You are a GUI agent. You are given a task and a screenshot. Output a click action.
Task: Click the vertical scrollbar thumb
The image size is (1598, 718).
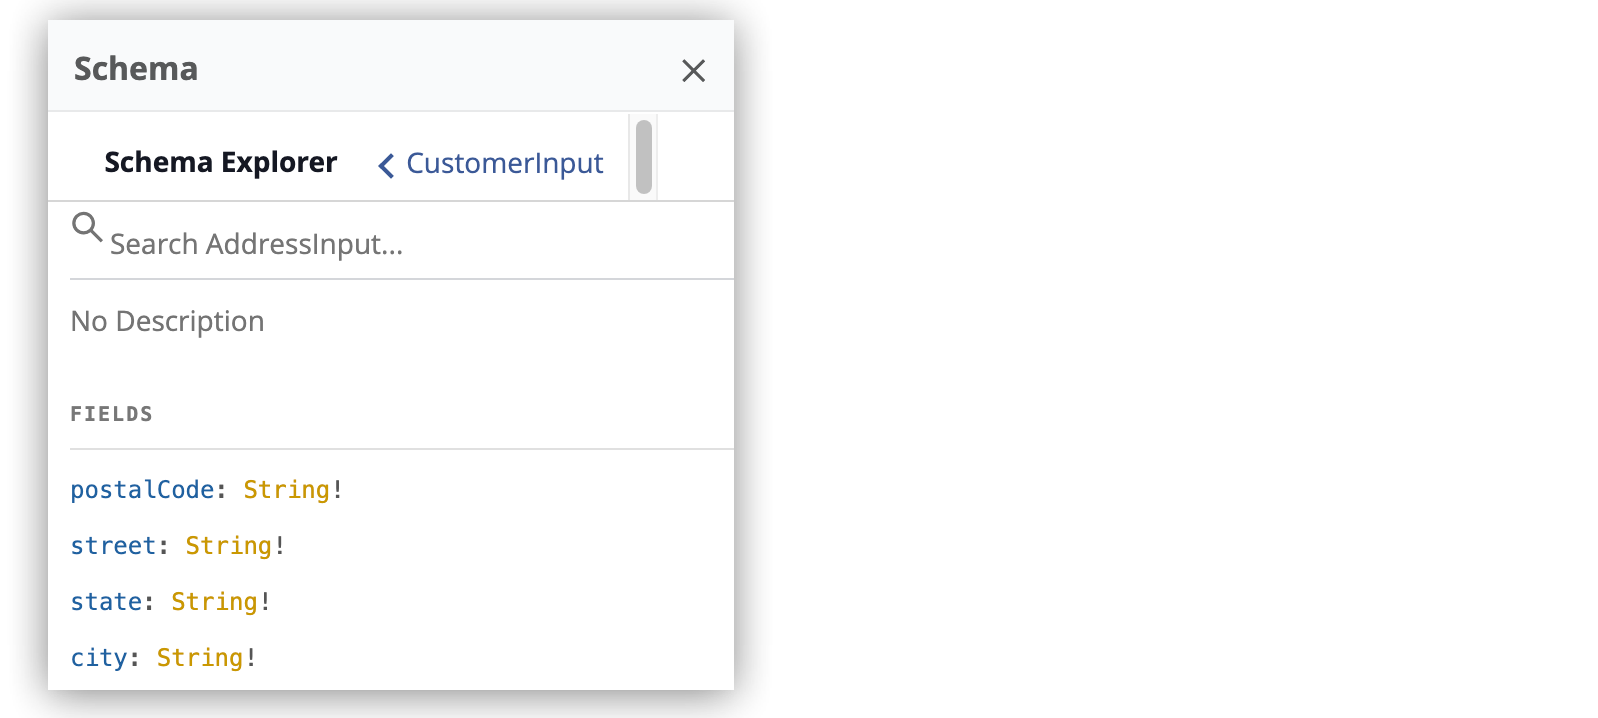click(x=644, y=158)
